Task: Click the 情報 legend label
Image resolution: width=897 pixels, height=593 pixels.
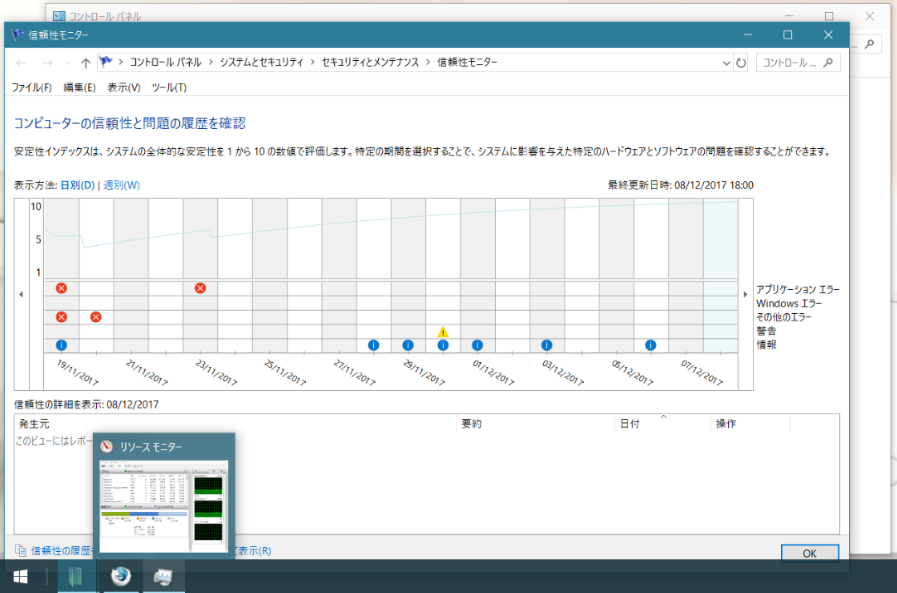Action: click(767, 344)
